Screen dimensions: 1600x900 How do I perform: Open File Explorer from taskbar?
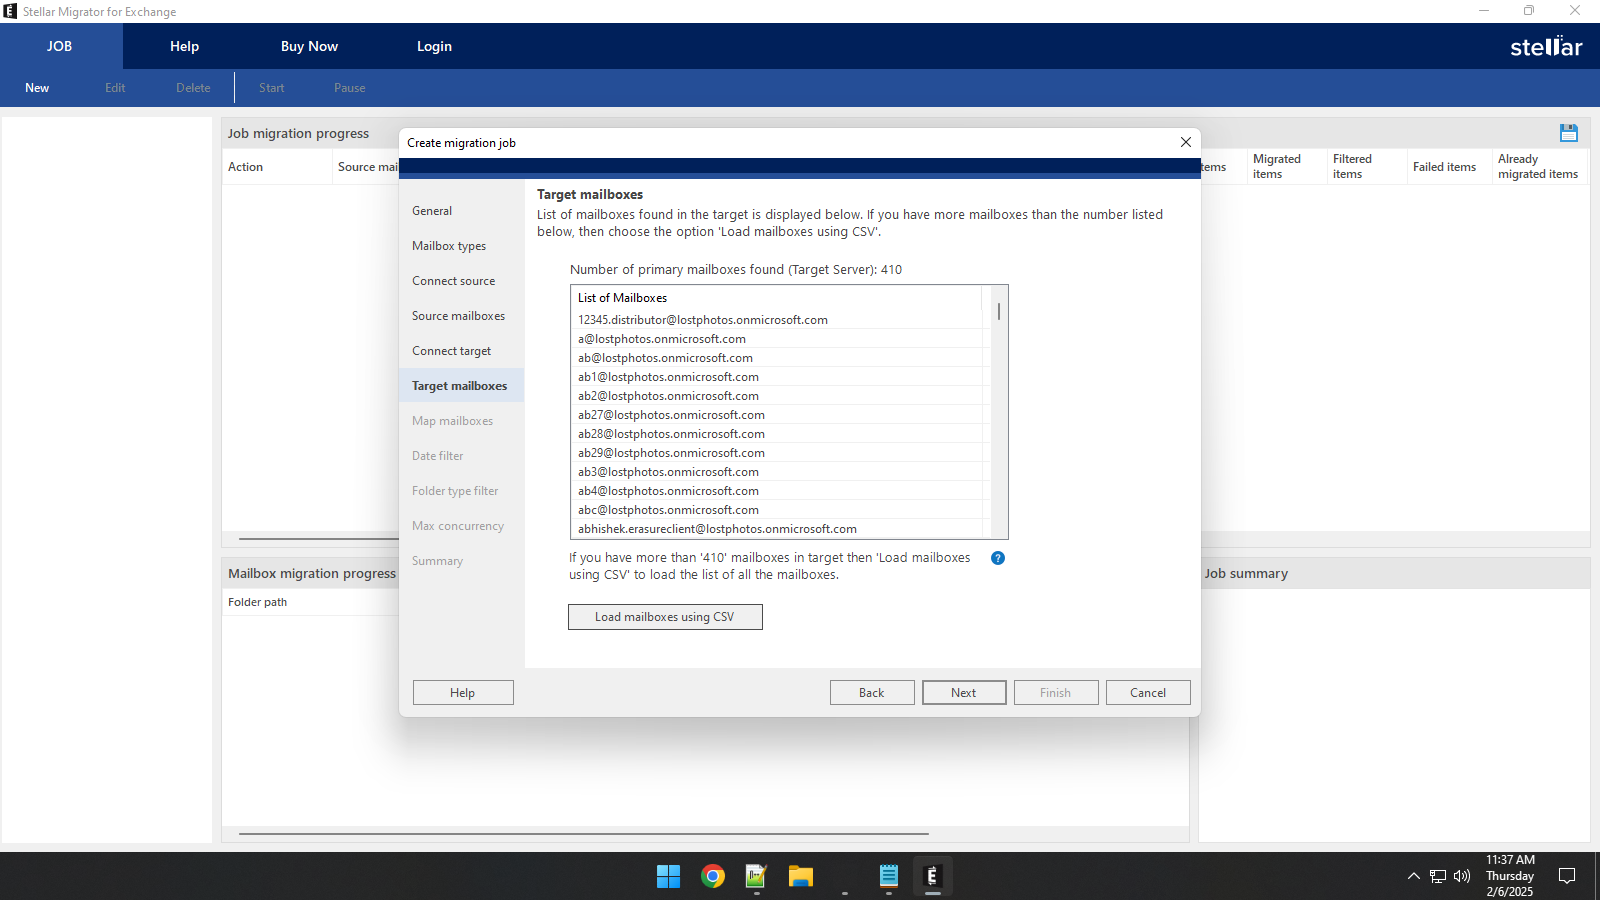[800, 877]
